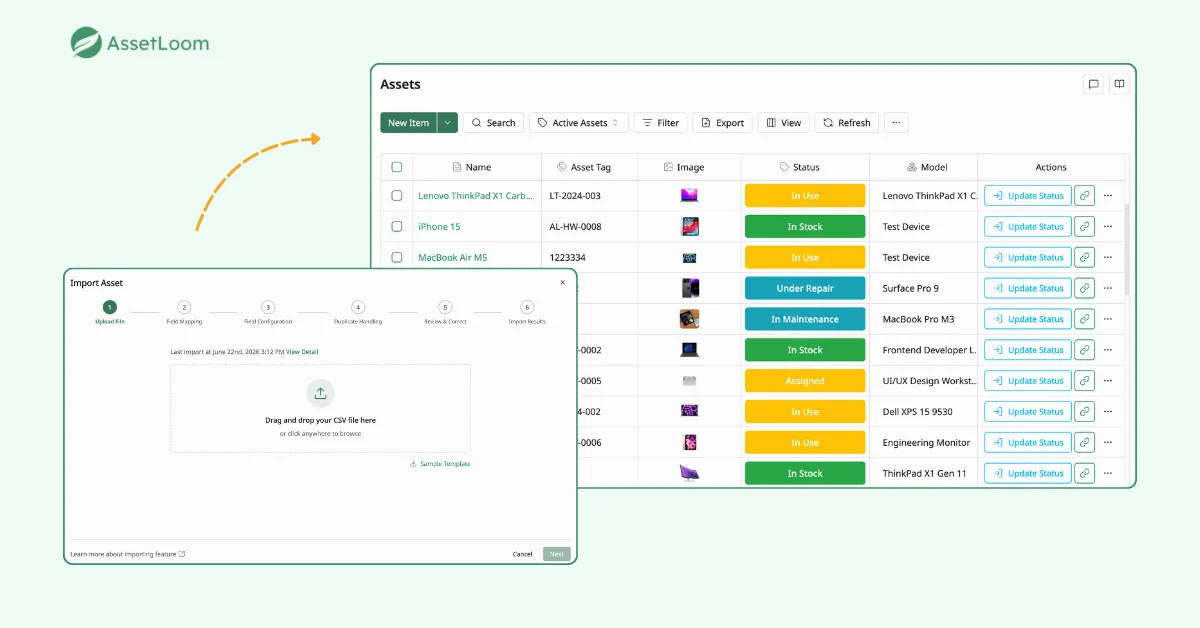Check the Lenovo ThinkPad X1 Carbon row checkbox
Screen dimensions: 1200x628
tap(397, 196)
